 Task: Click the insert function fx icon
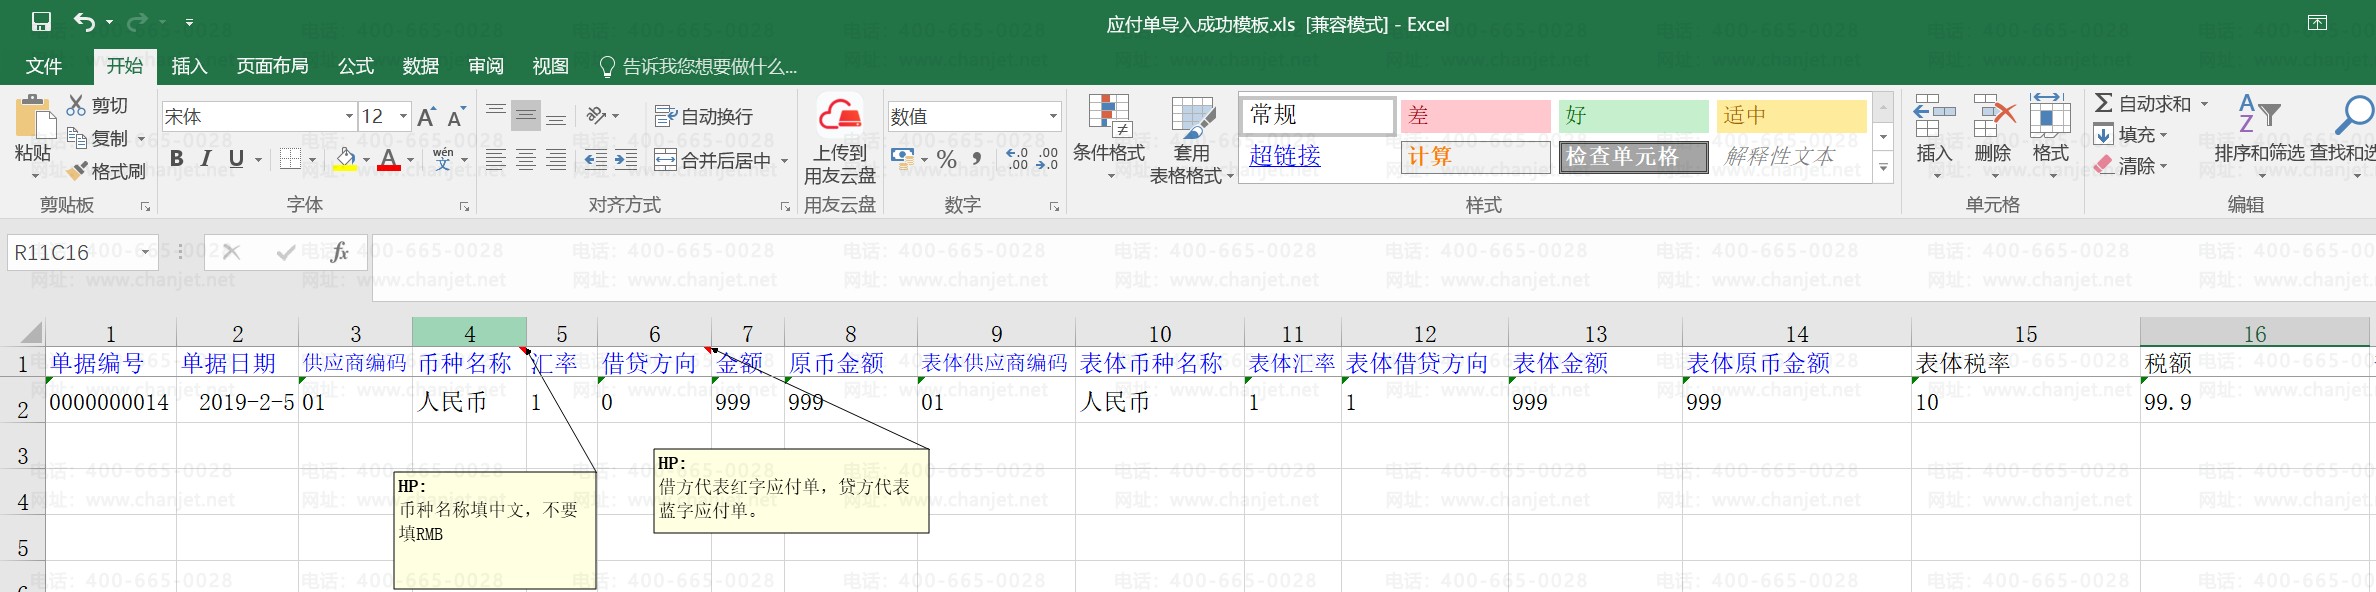pos(340,252)
